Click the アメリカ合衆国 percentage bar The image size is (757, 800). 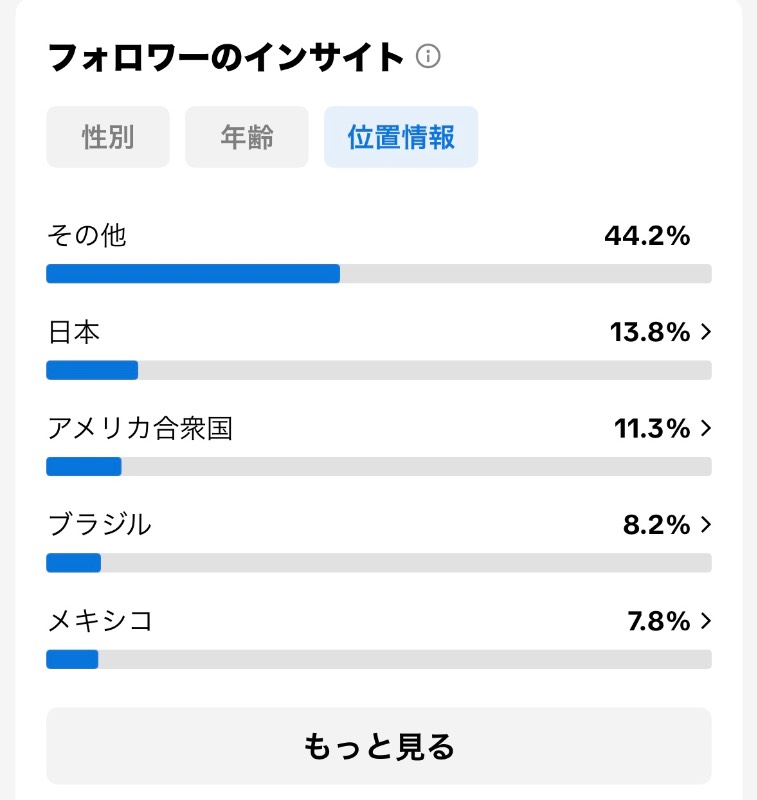click(x=379, y=466)
